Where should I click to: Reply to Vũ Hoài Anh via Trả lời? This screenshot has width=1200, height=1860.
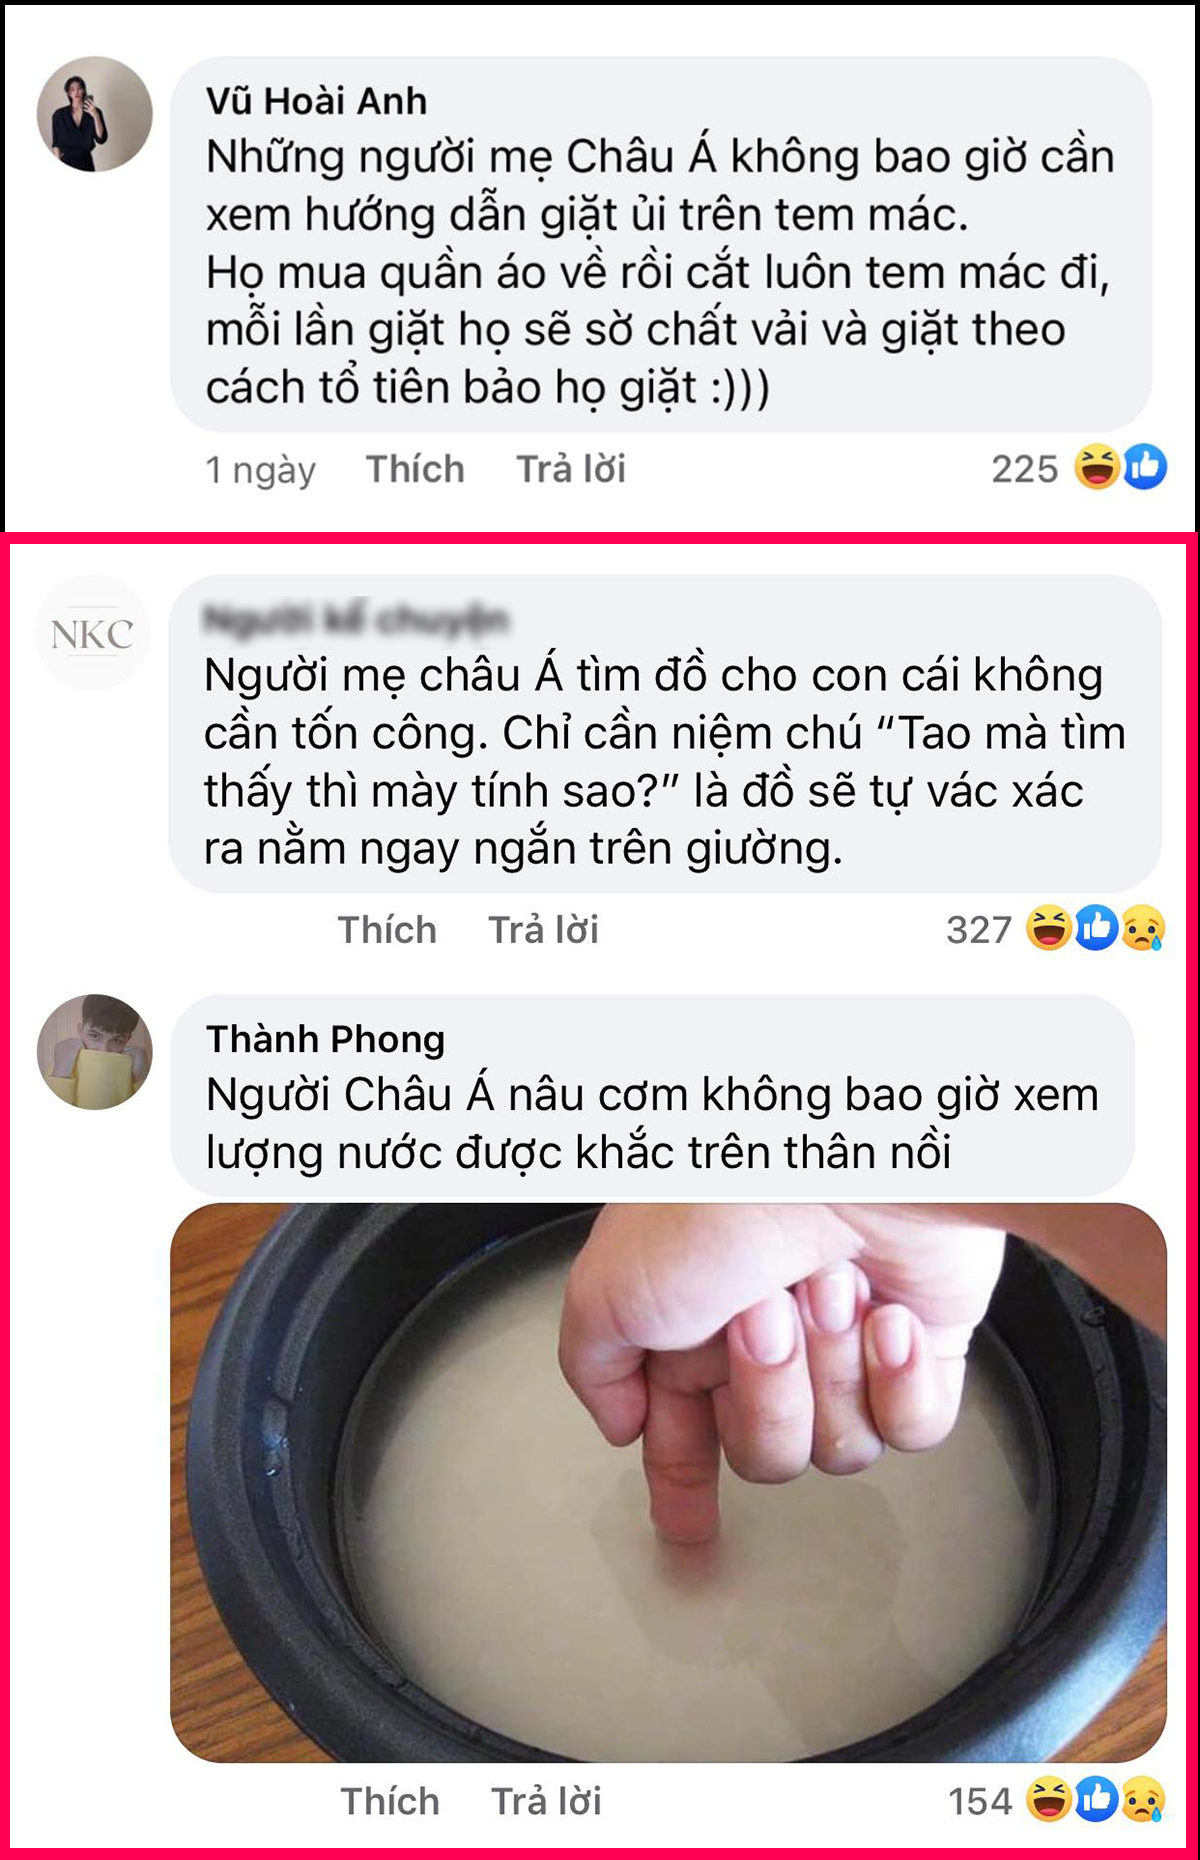[571, 469]
